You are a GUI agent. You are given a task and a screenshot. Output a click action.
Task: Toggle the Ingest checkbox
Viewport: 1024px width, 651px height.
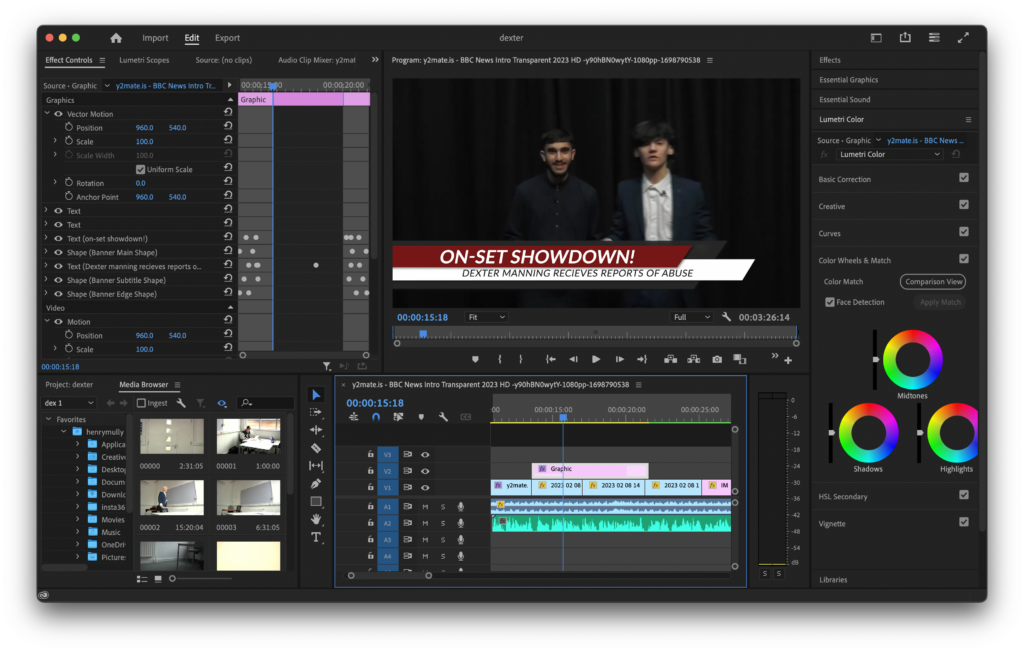pyautogui.click(x=141, y=403)
